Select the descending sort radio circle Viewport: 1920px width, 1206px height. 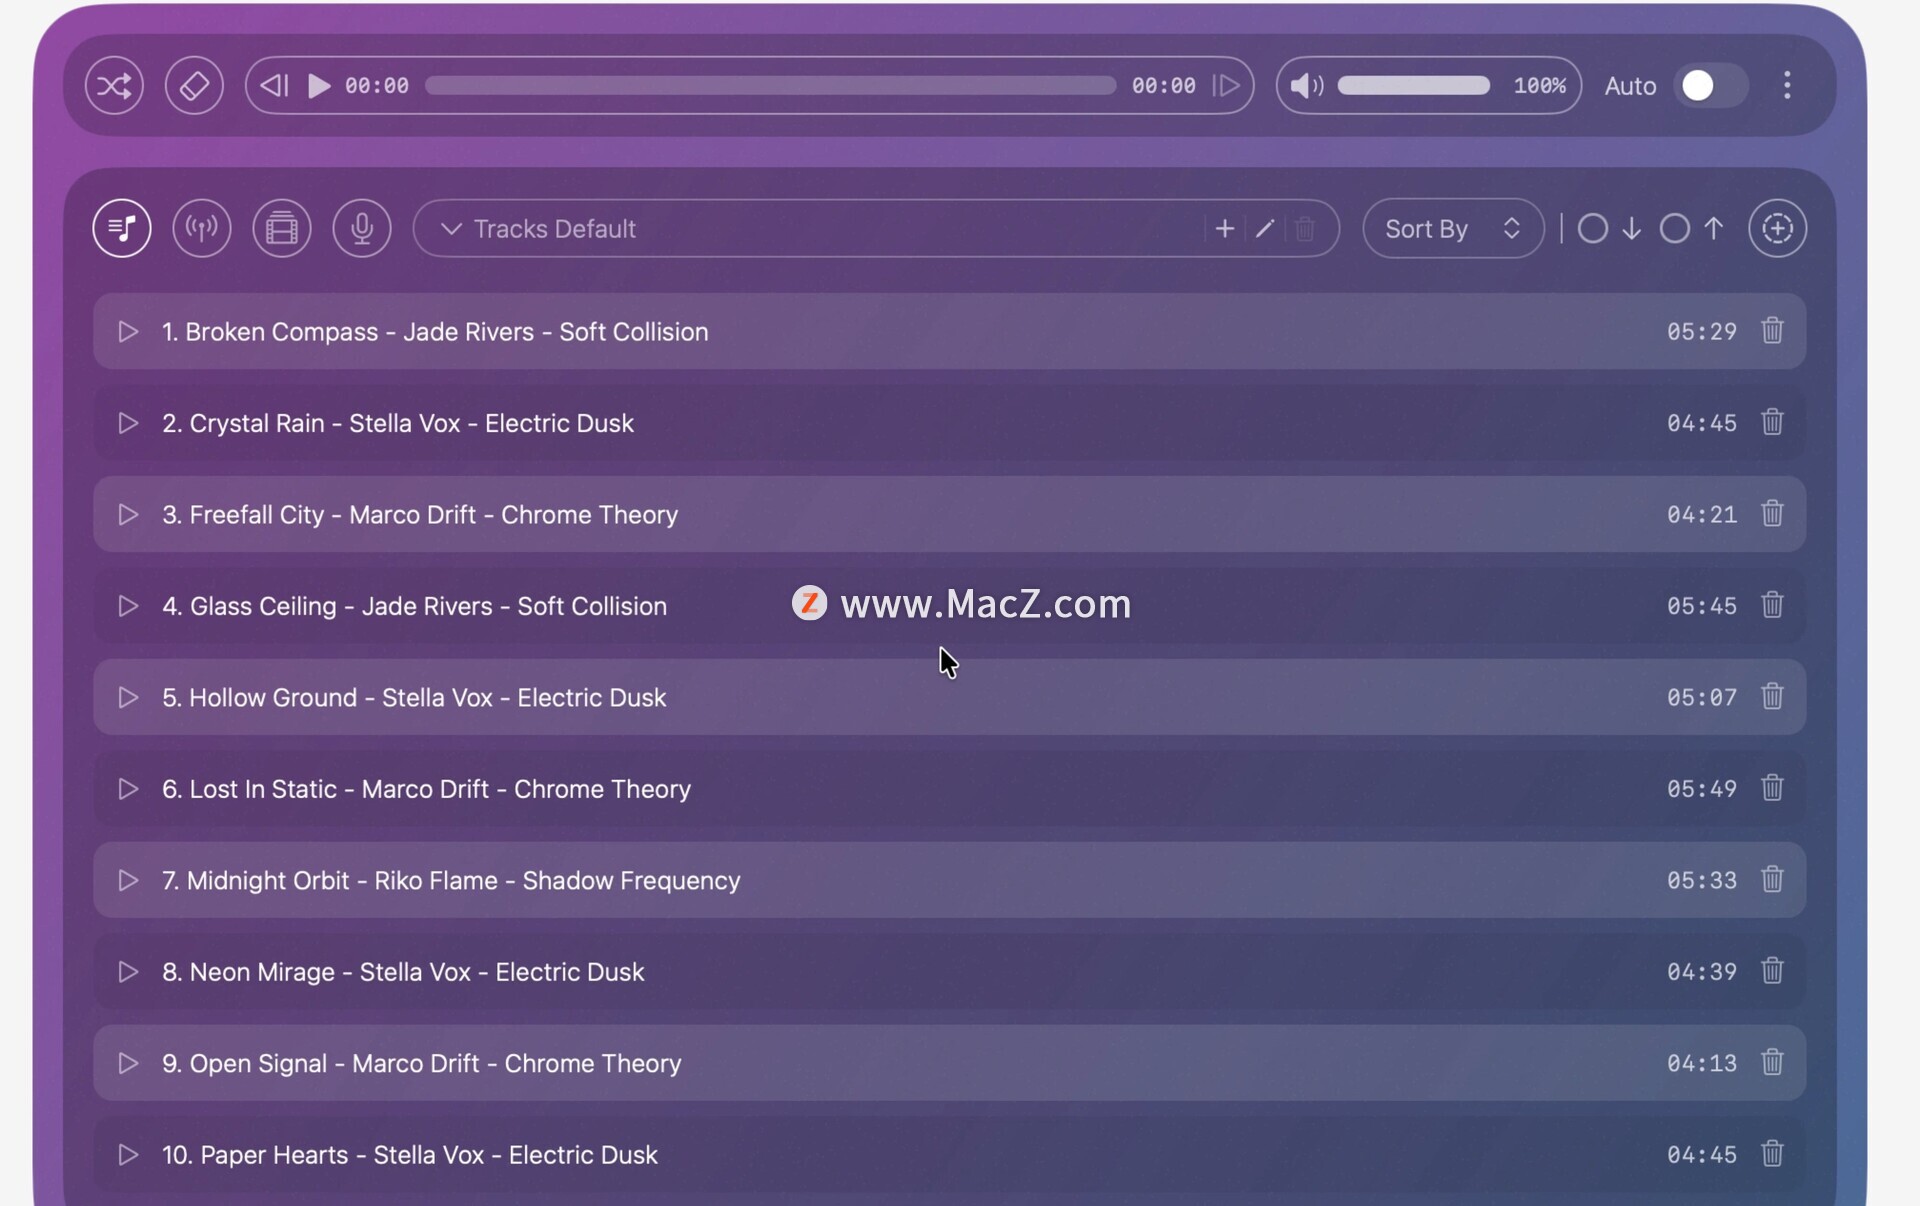(1593, 229)
